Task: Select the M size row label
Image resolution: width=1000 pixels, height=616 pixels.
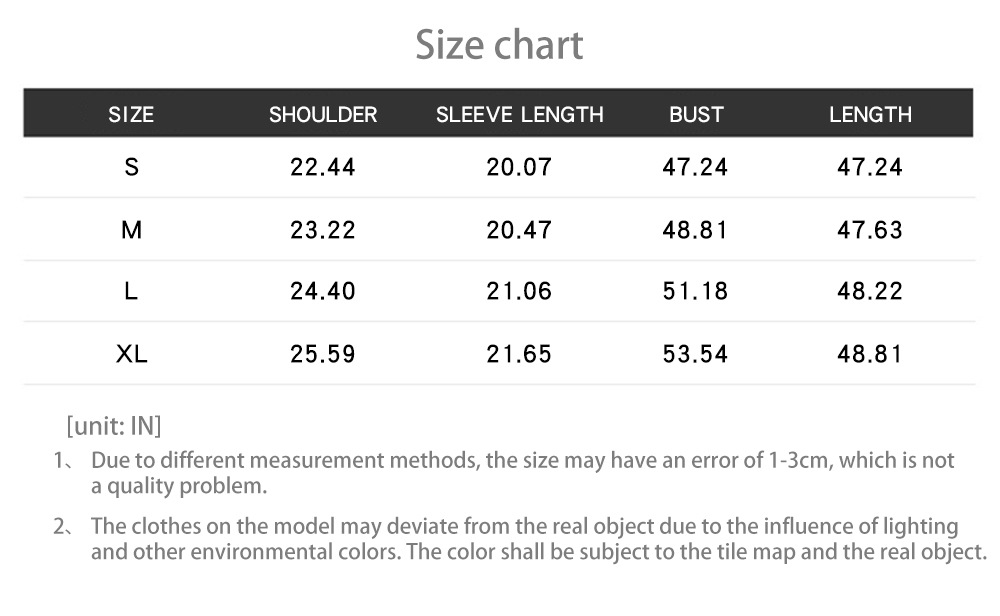Action: coord(131,230)
